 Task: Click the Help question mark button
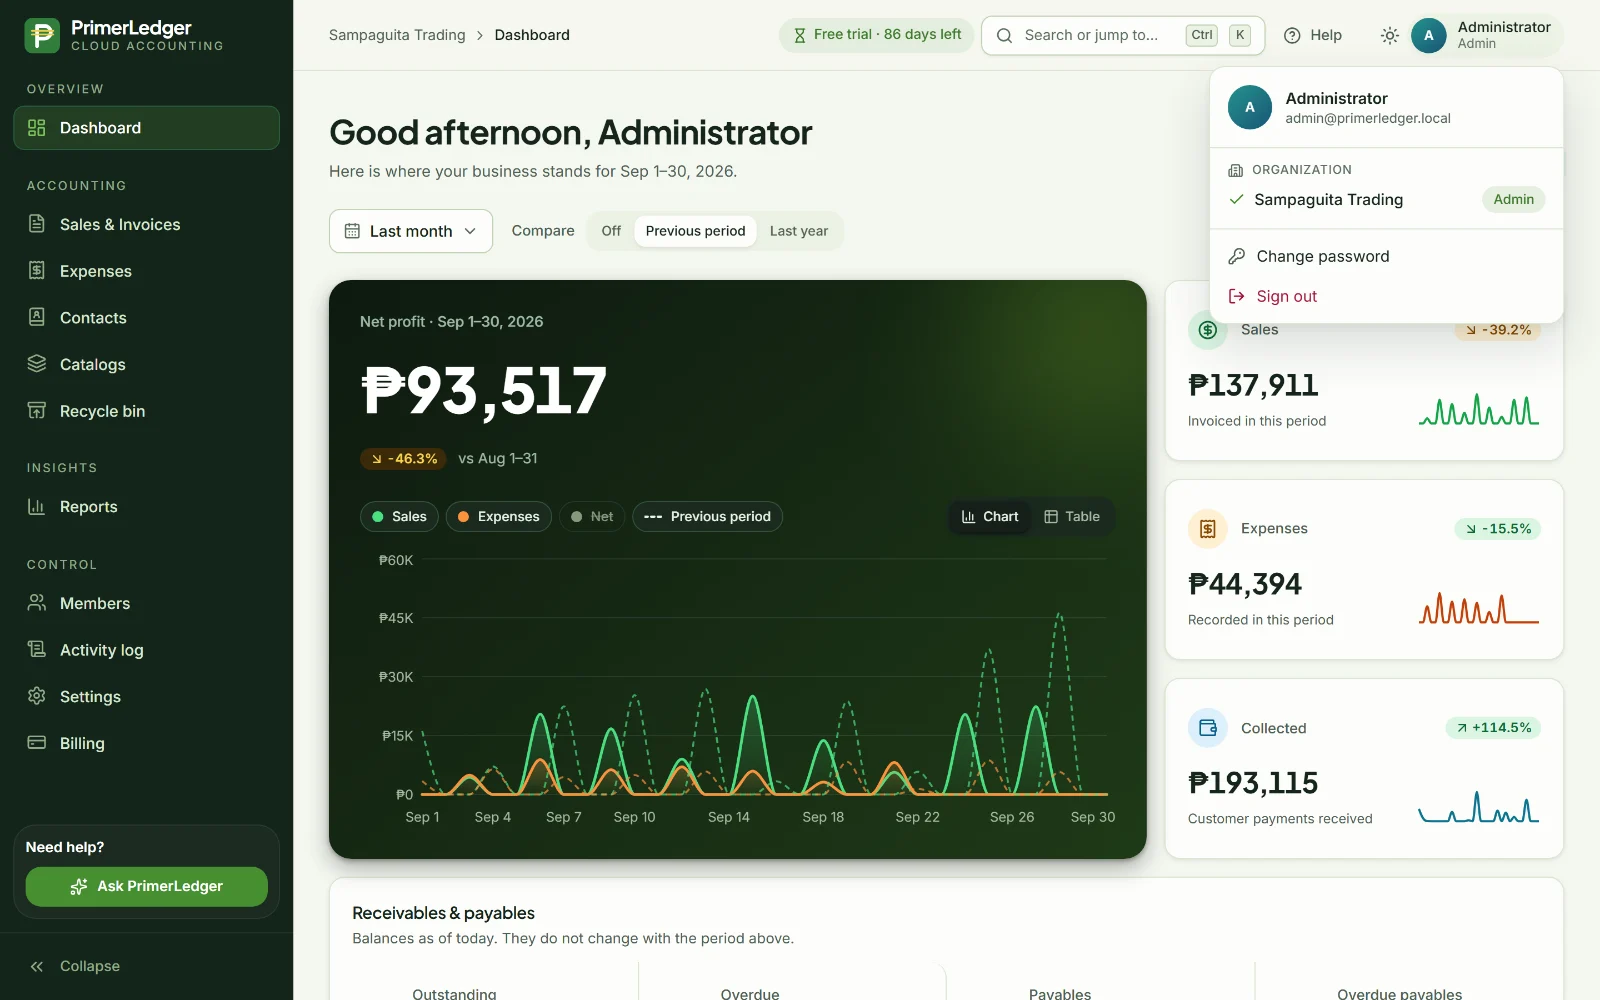tap(1313, 35)
